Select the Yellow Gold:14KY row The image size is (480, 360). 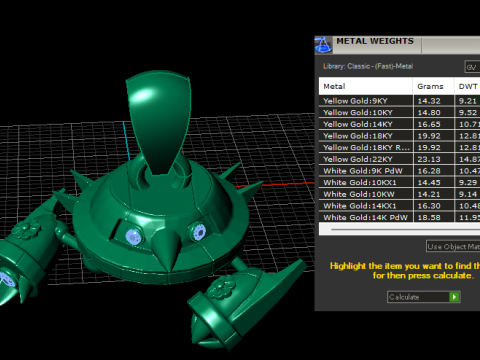point(399,124)
